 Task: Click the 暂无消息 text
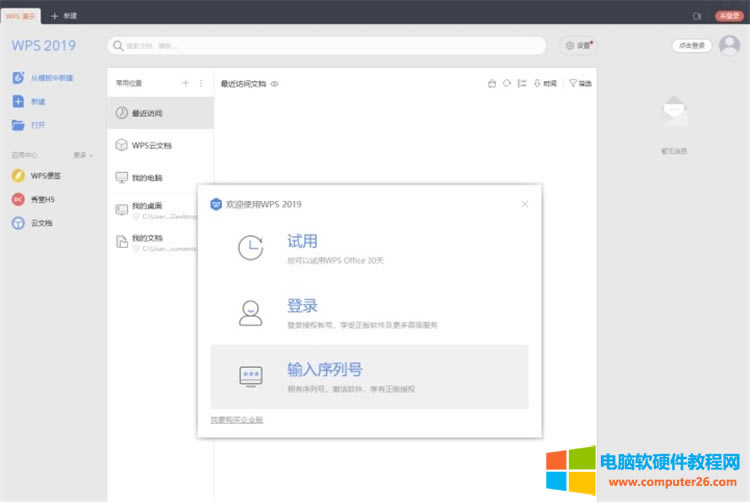[x=674, y=151]
